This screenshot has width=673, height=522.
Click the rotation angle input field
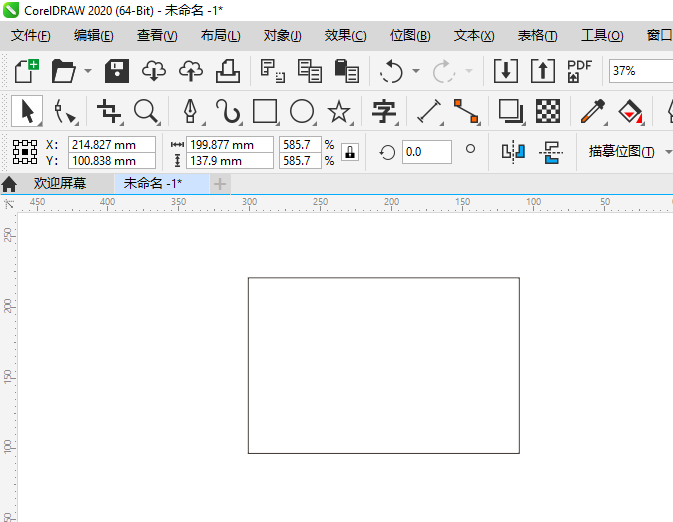tap(426, 152)
